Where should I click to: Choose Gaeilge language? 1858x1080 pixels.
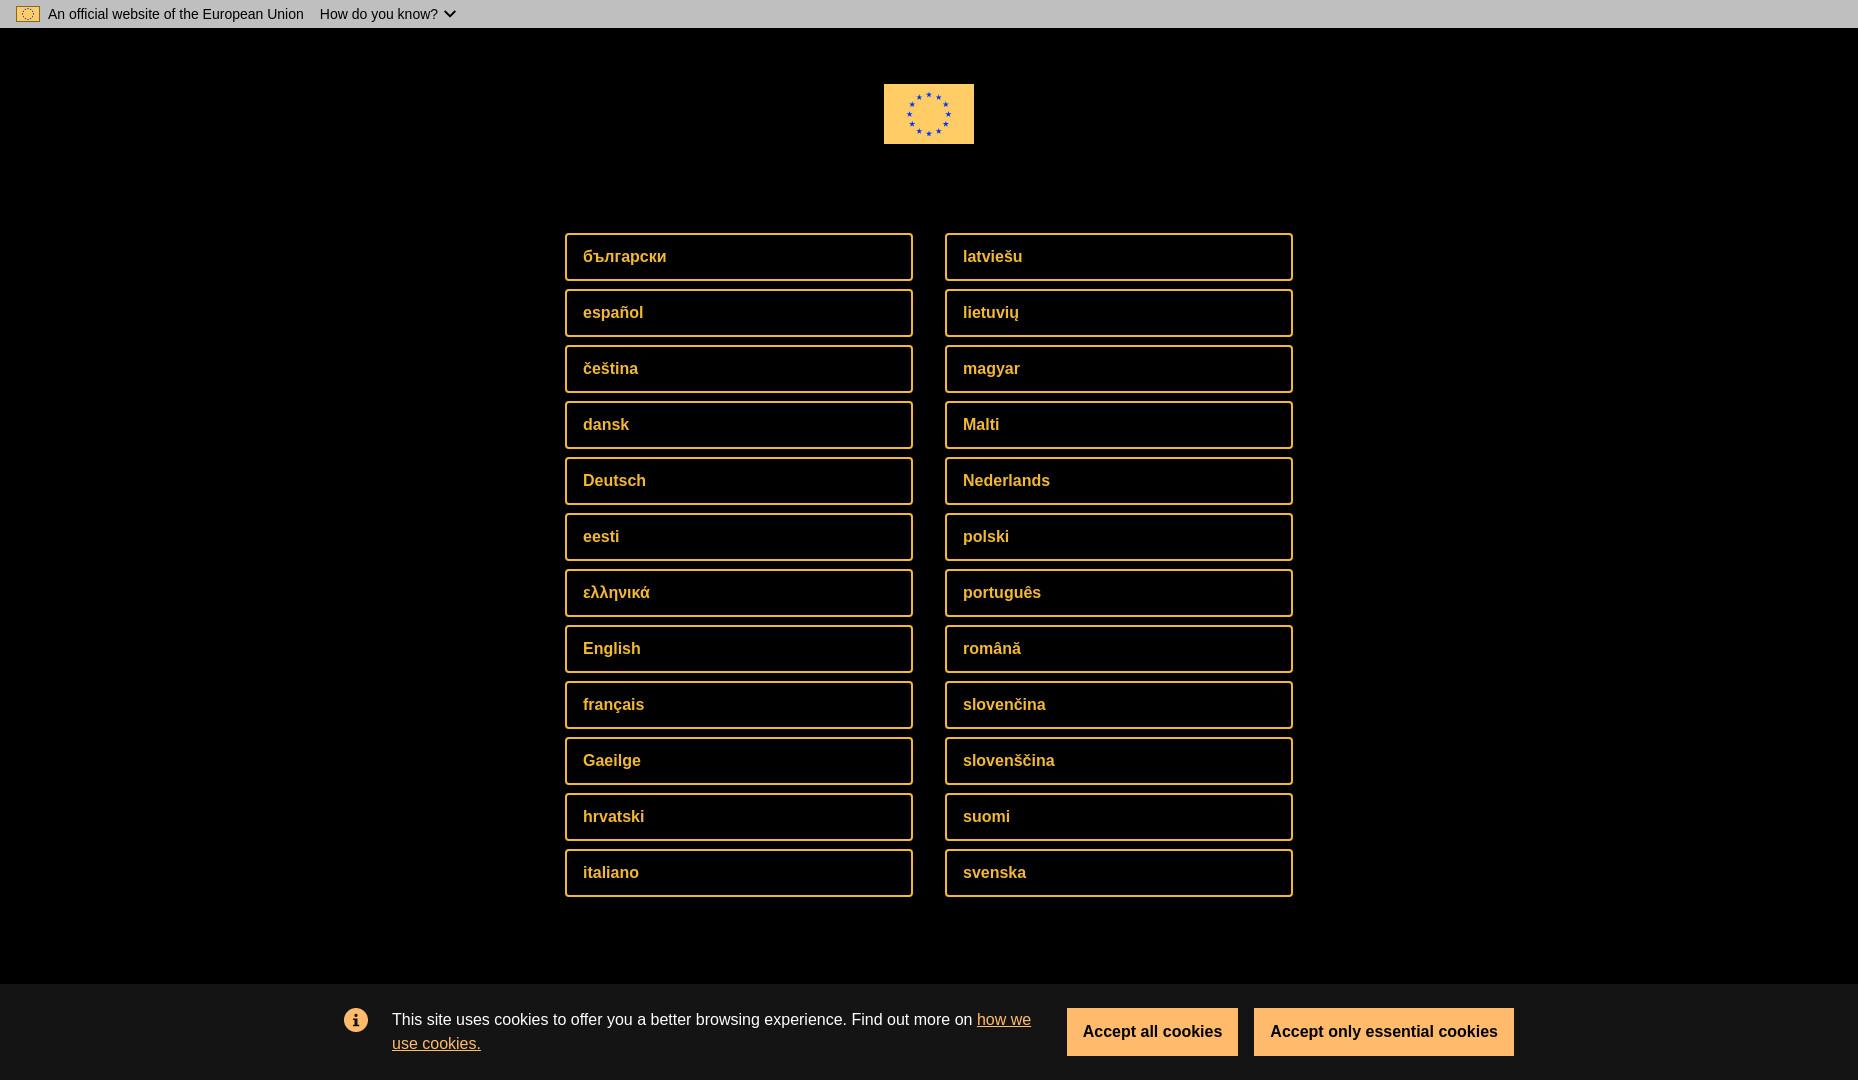[739, 761]
